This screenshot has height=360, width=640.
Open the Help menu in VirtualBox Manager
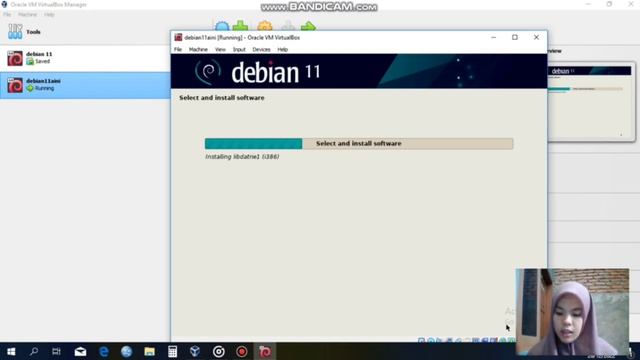49,15
